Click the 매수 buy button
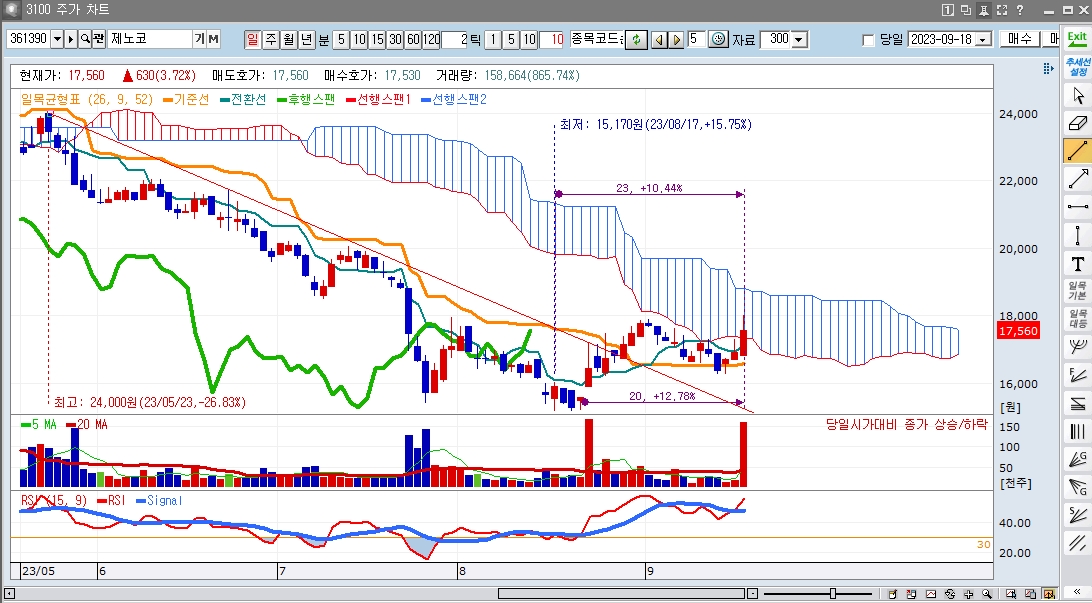This screenshot has width=1092, height=603. [1019, 39]
